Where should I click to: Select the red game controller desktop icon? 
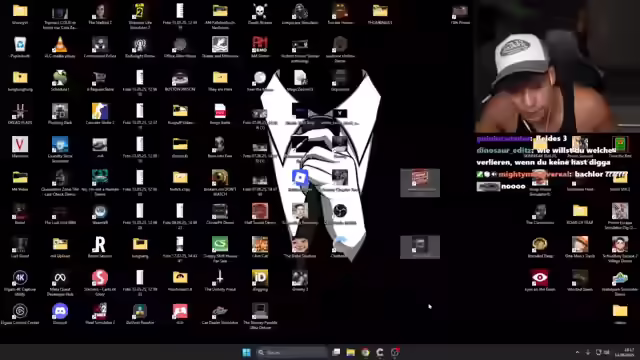180,311
